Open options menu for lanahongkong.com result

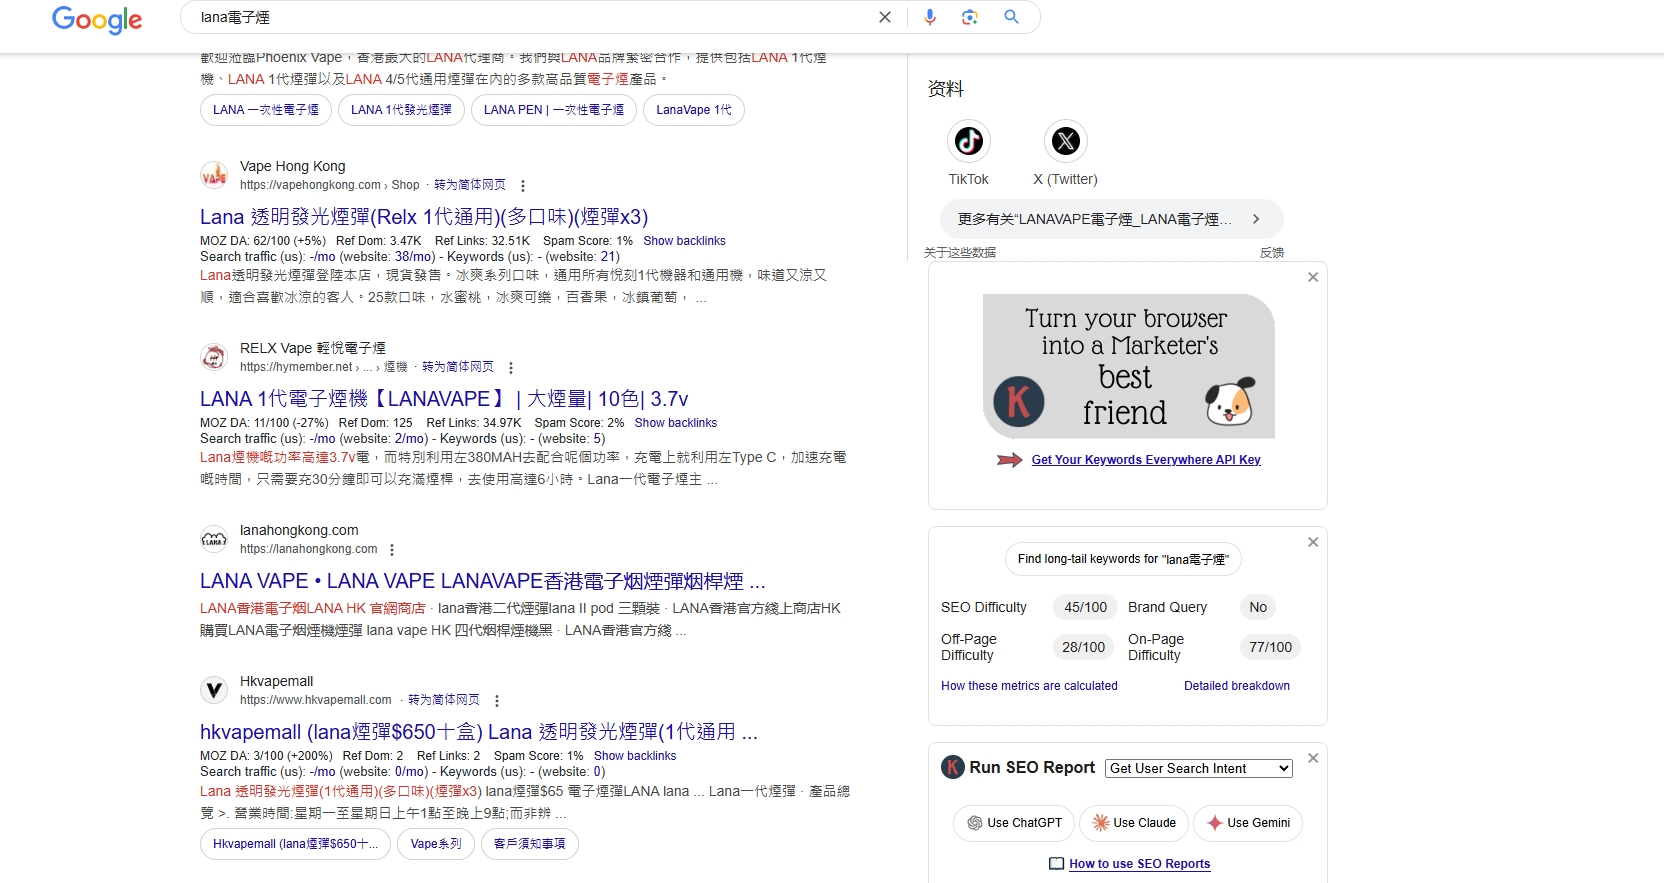(392, 550)
